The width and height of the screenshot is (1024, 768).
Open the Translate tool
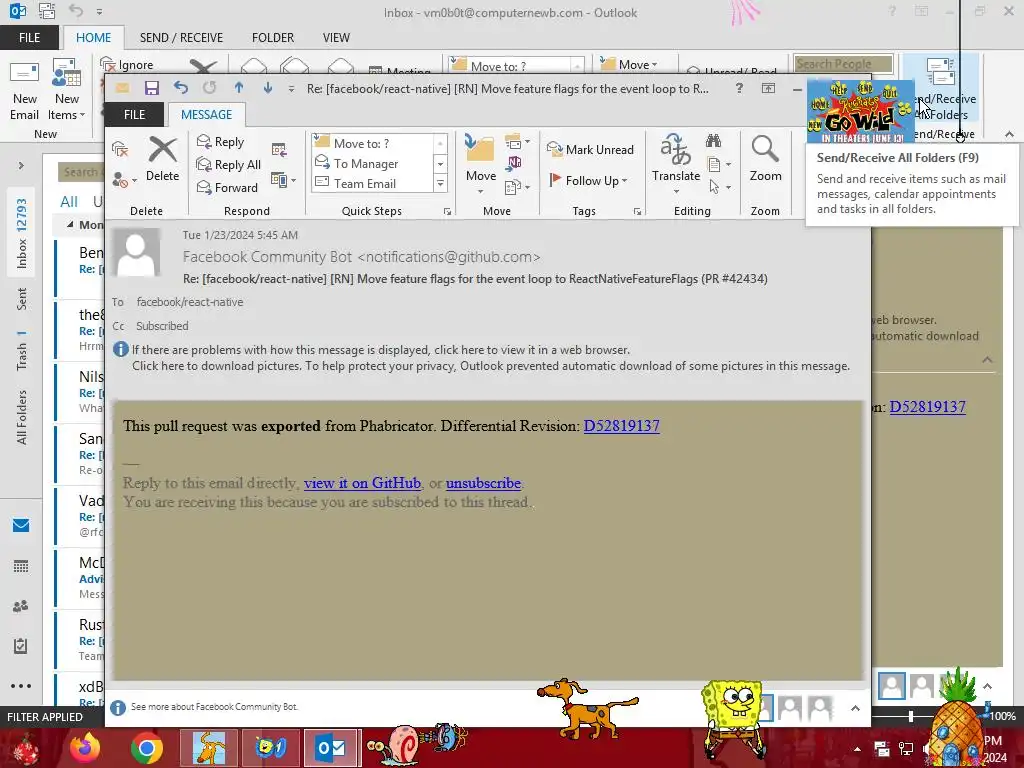(x=676, y=163)
